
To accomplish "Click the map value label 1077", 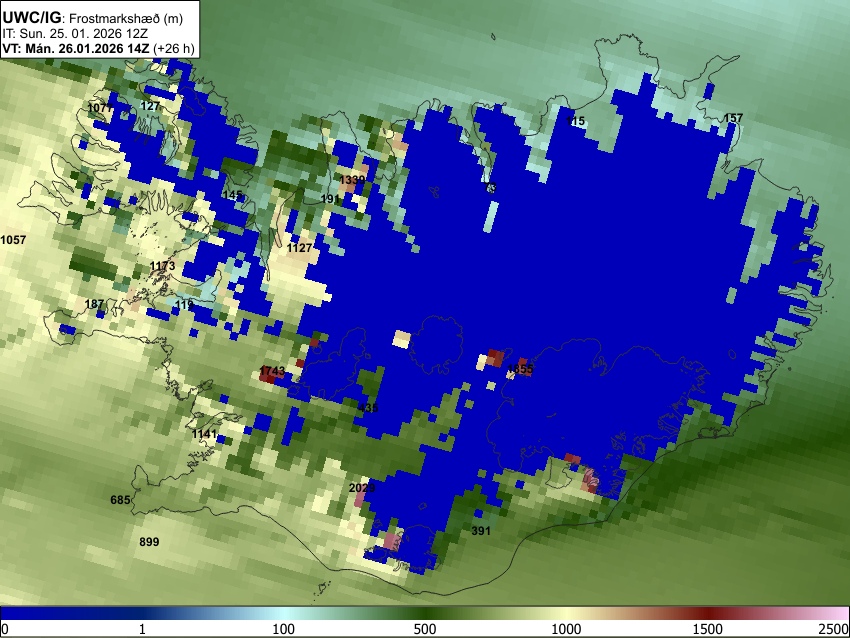I will [x=100, y=108].
